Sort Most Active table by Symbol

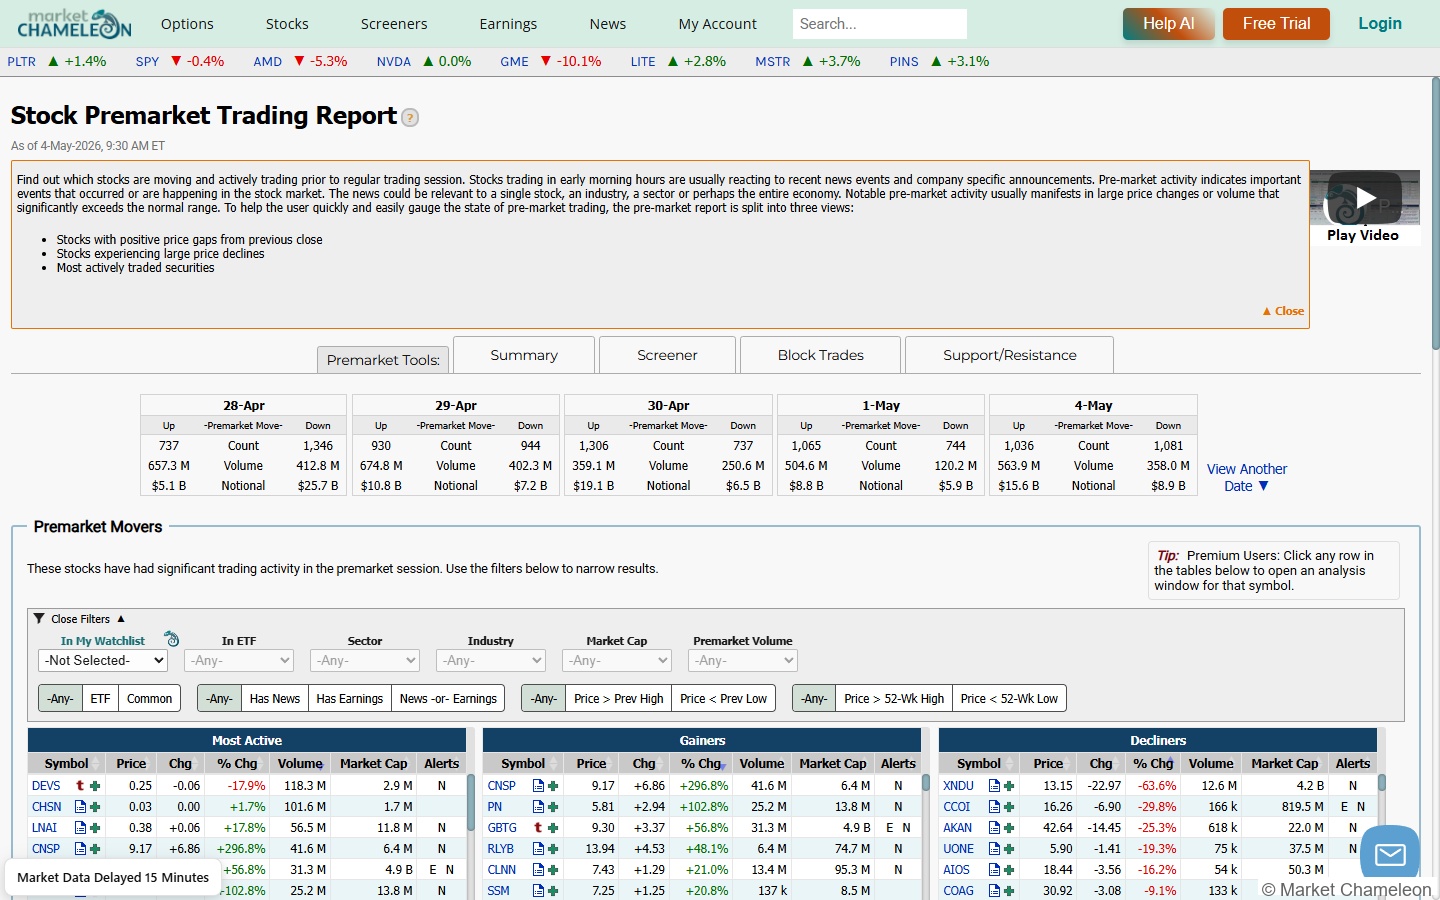[x=67, y=763]
